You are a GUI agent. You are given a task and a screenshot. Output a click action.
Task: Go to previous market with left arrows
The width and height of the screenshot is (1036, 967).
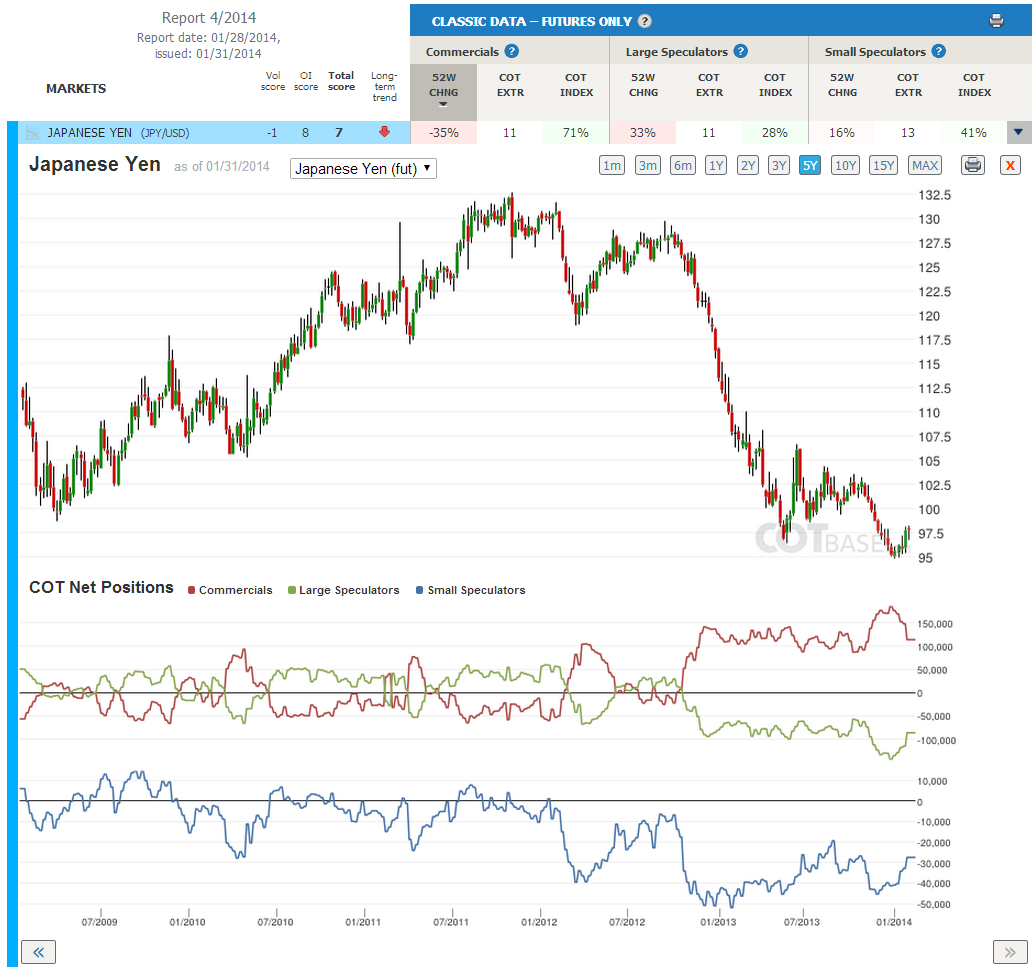(38, 952)
